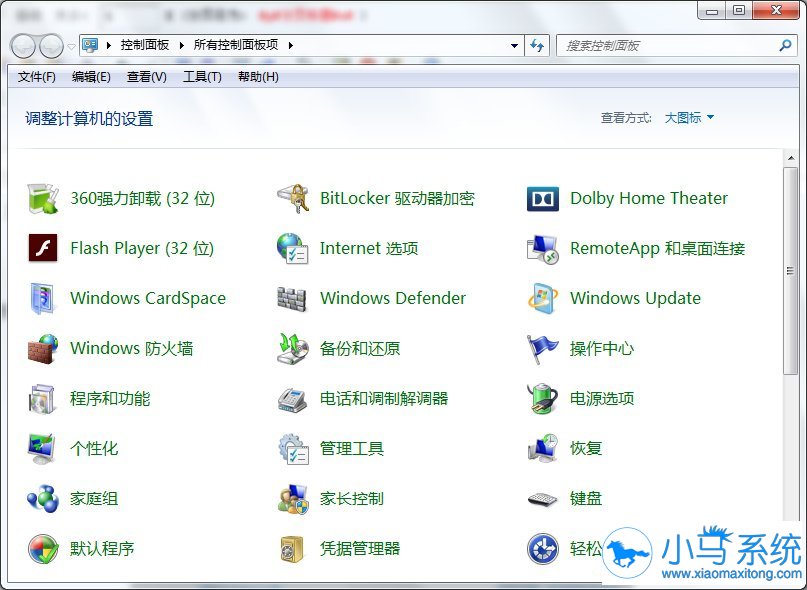Open the 程序和功能 link text

[x=110, y=398]
